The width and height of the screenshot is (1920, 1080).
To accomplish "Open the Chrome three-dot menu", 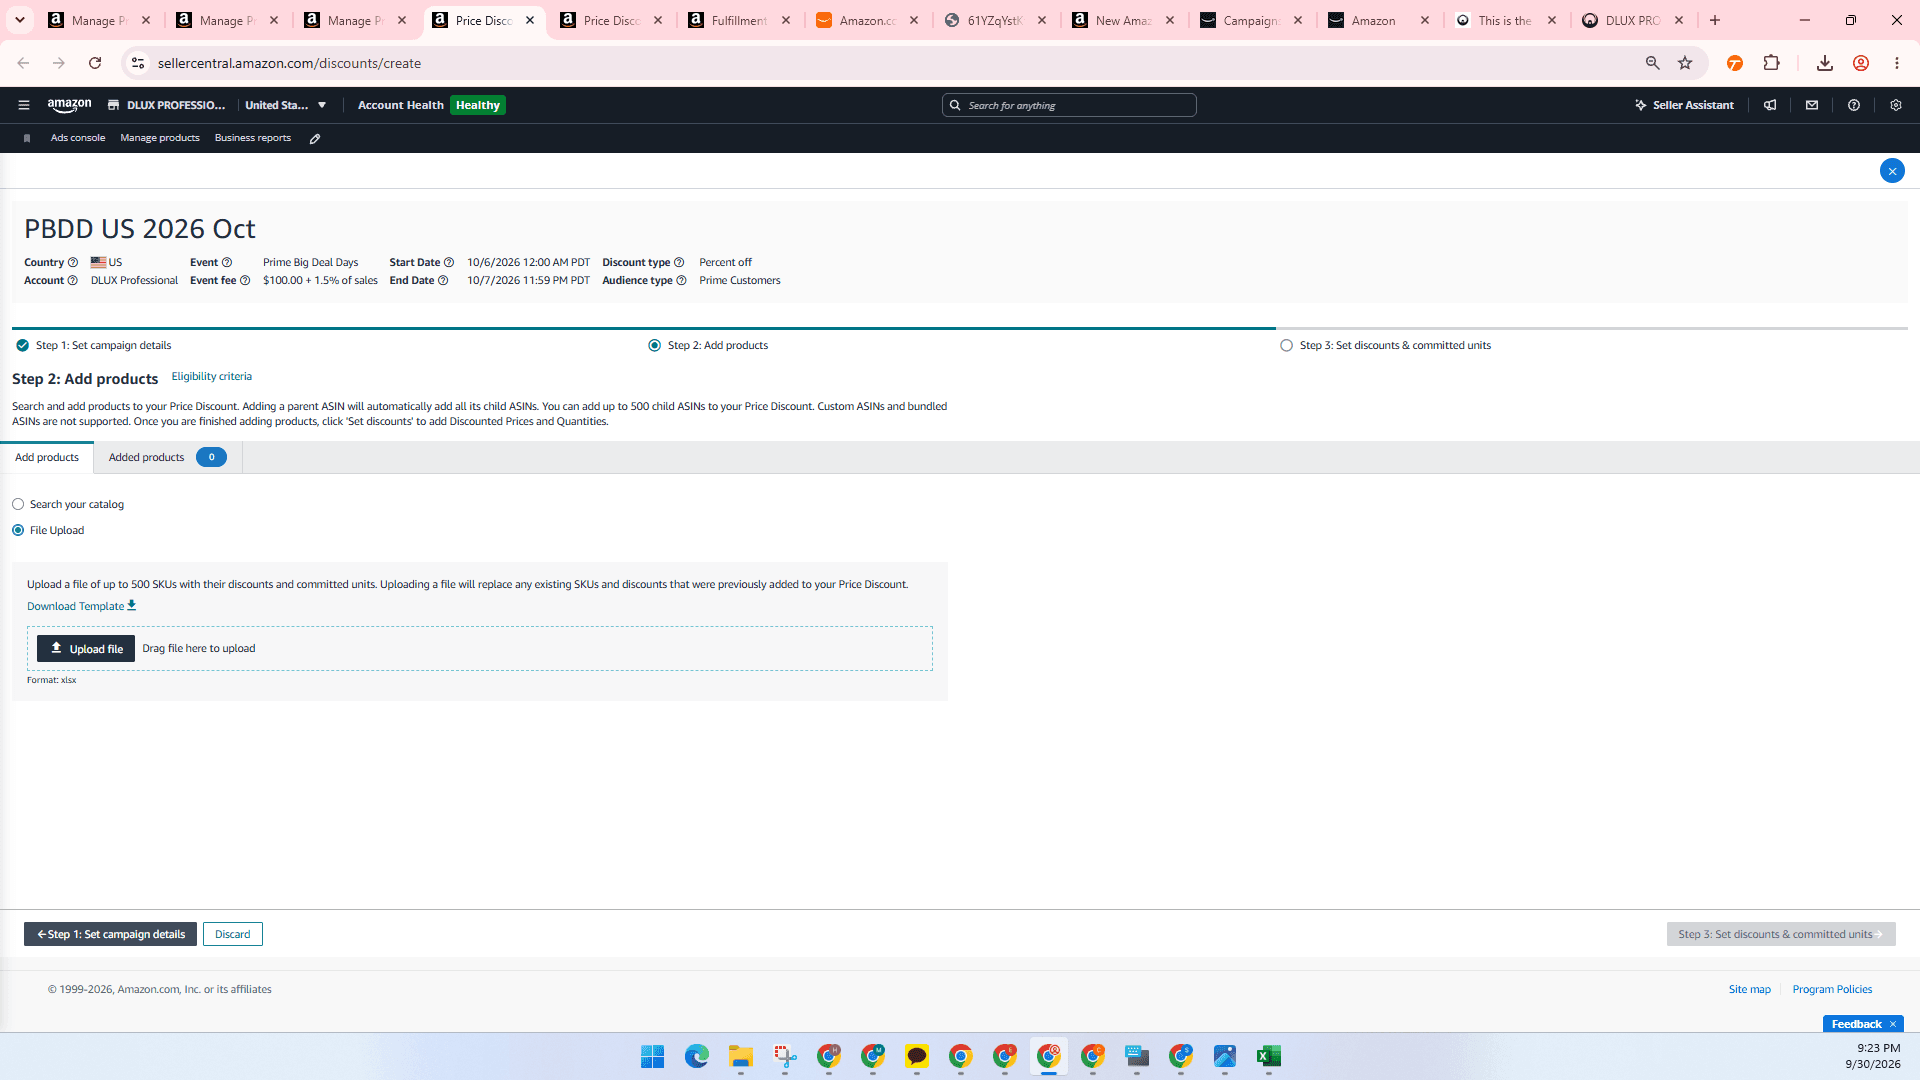I will pyautogui.click(x=1897, y=63).
